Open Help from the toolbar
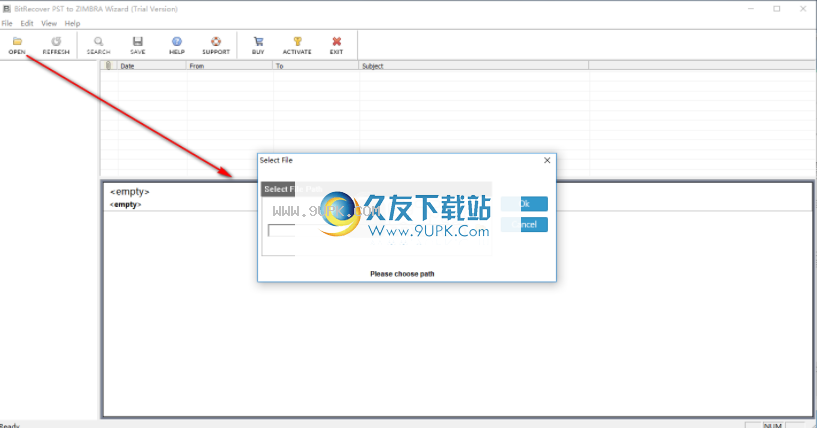This screenshot has width=817, height=428. (x=177, y=45)
